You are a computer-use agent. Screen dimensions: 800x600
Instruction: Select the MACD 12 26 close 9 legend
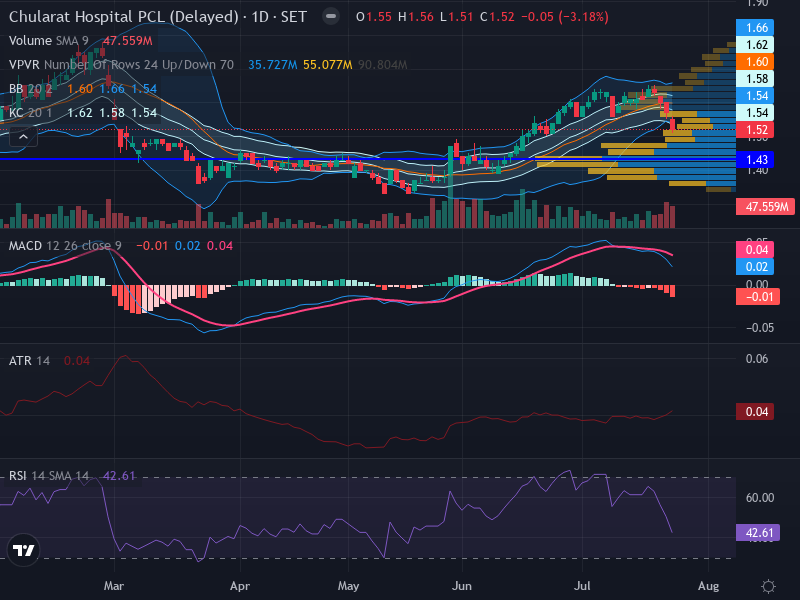(x=65, y=246)
